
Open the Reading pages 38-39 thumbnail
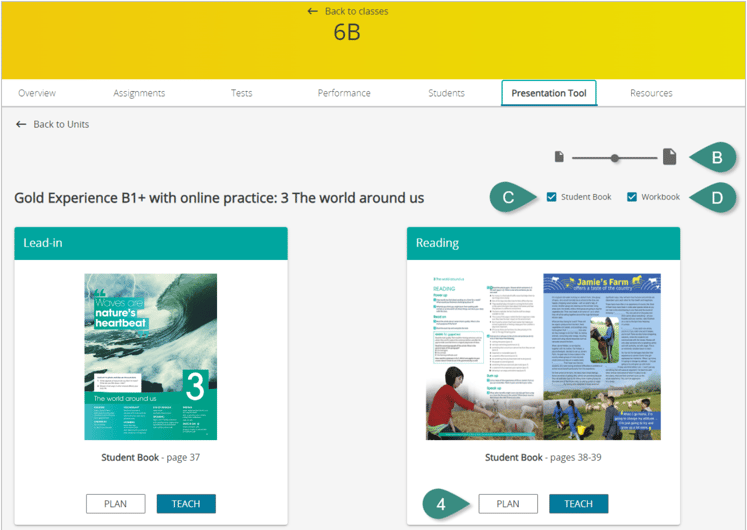543,357
